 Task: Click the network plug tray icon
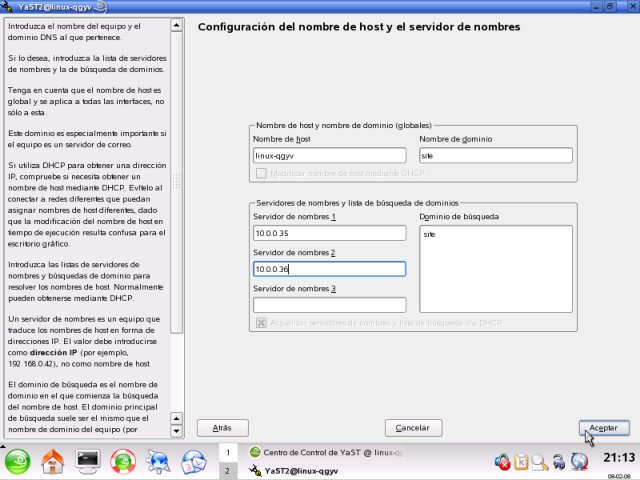[559, 462]
